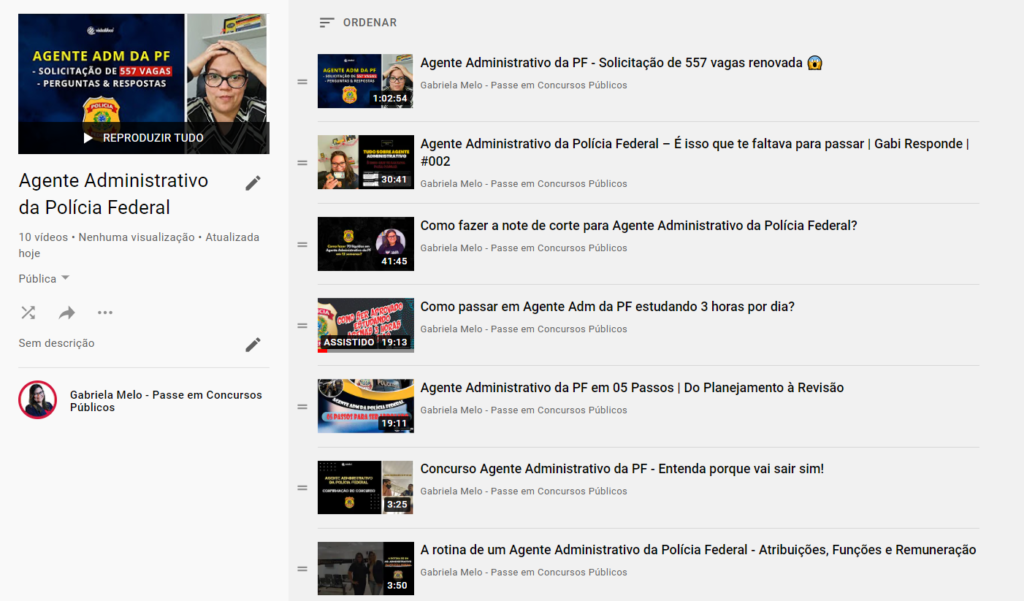Click thumbnail with 19:11 duration
Screen dimensions: 1024x601
click(366, 406)
